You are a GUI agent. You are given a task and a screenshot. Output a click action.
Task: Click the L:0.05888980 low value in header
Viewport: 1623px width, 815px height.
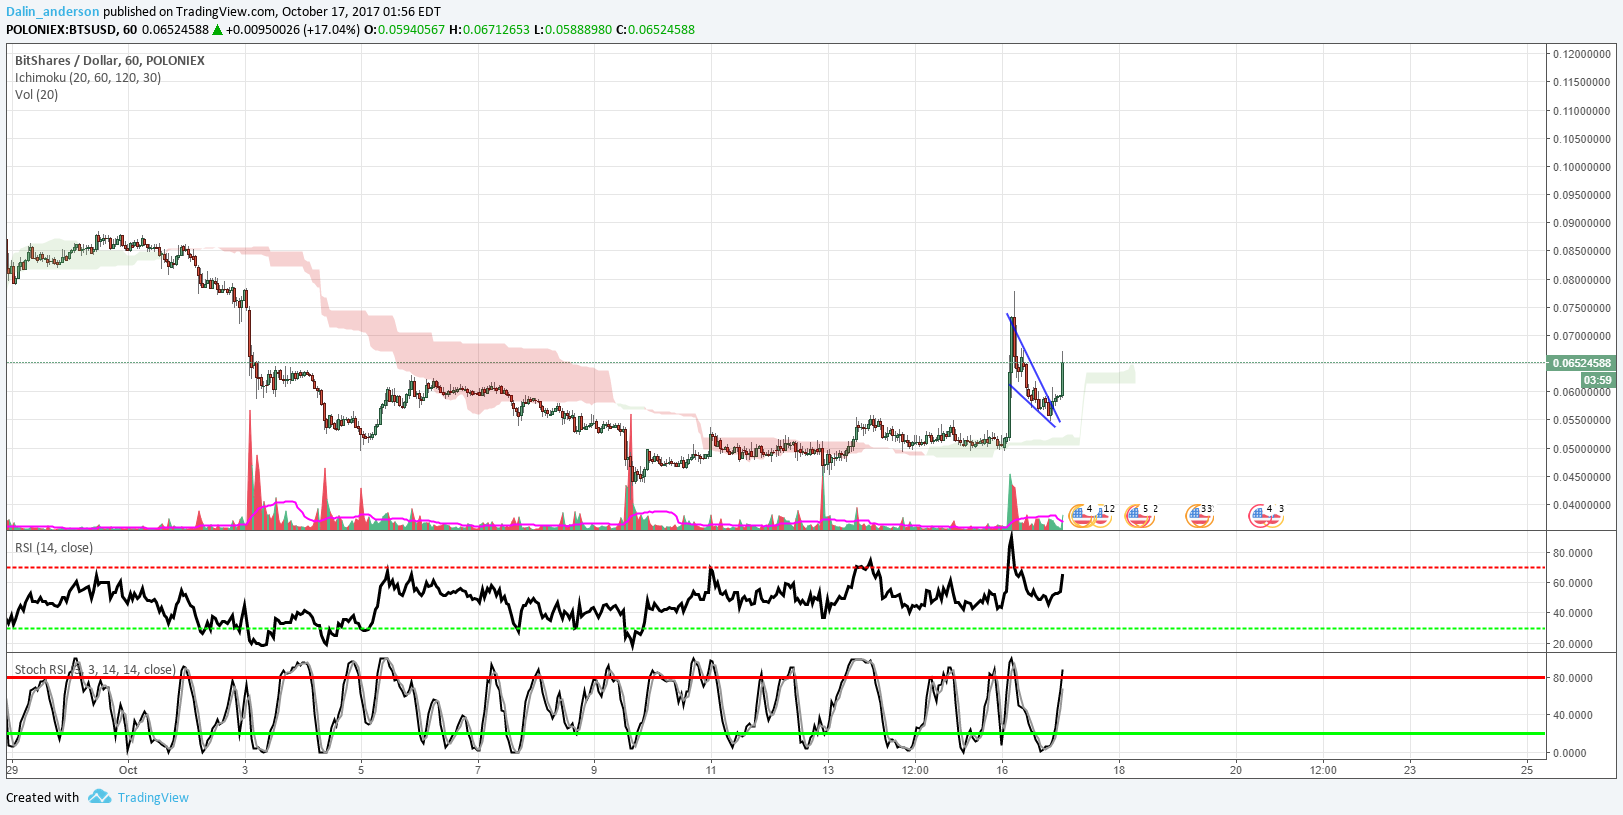pos(572,30)
